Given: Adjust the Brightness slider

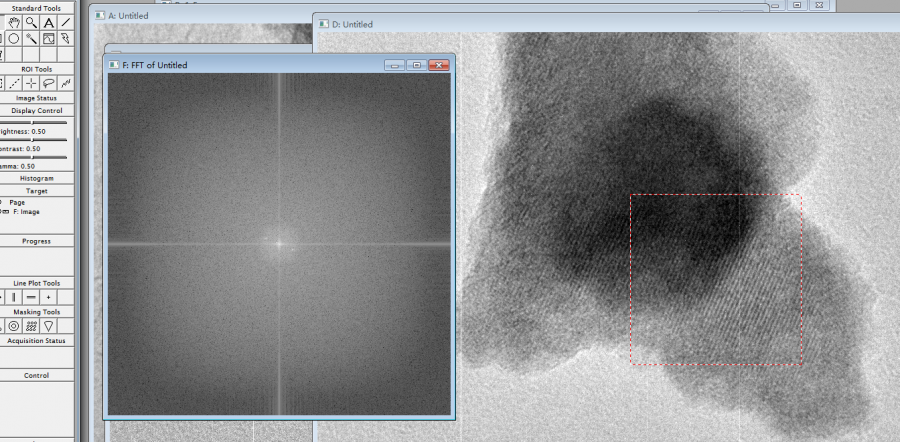Looking at the screenshot, I should click(x=33, y=122).
